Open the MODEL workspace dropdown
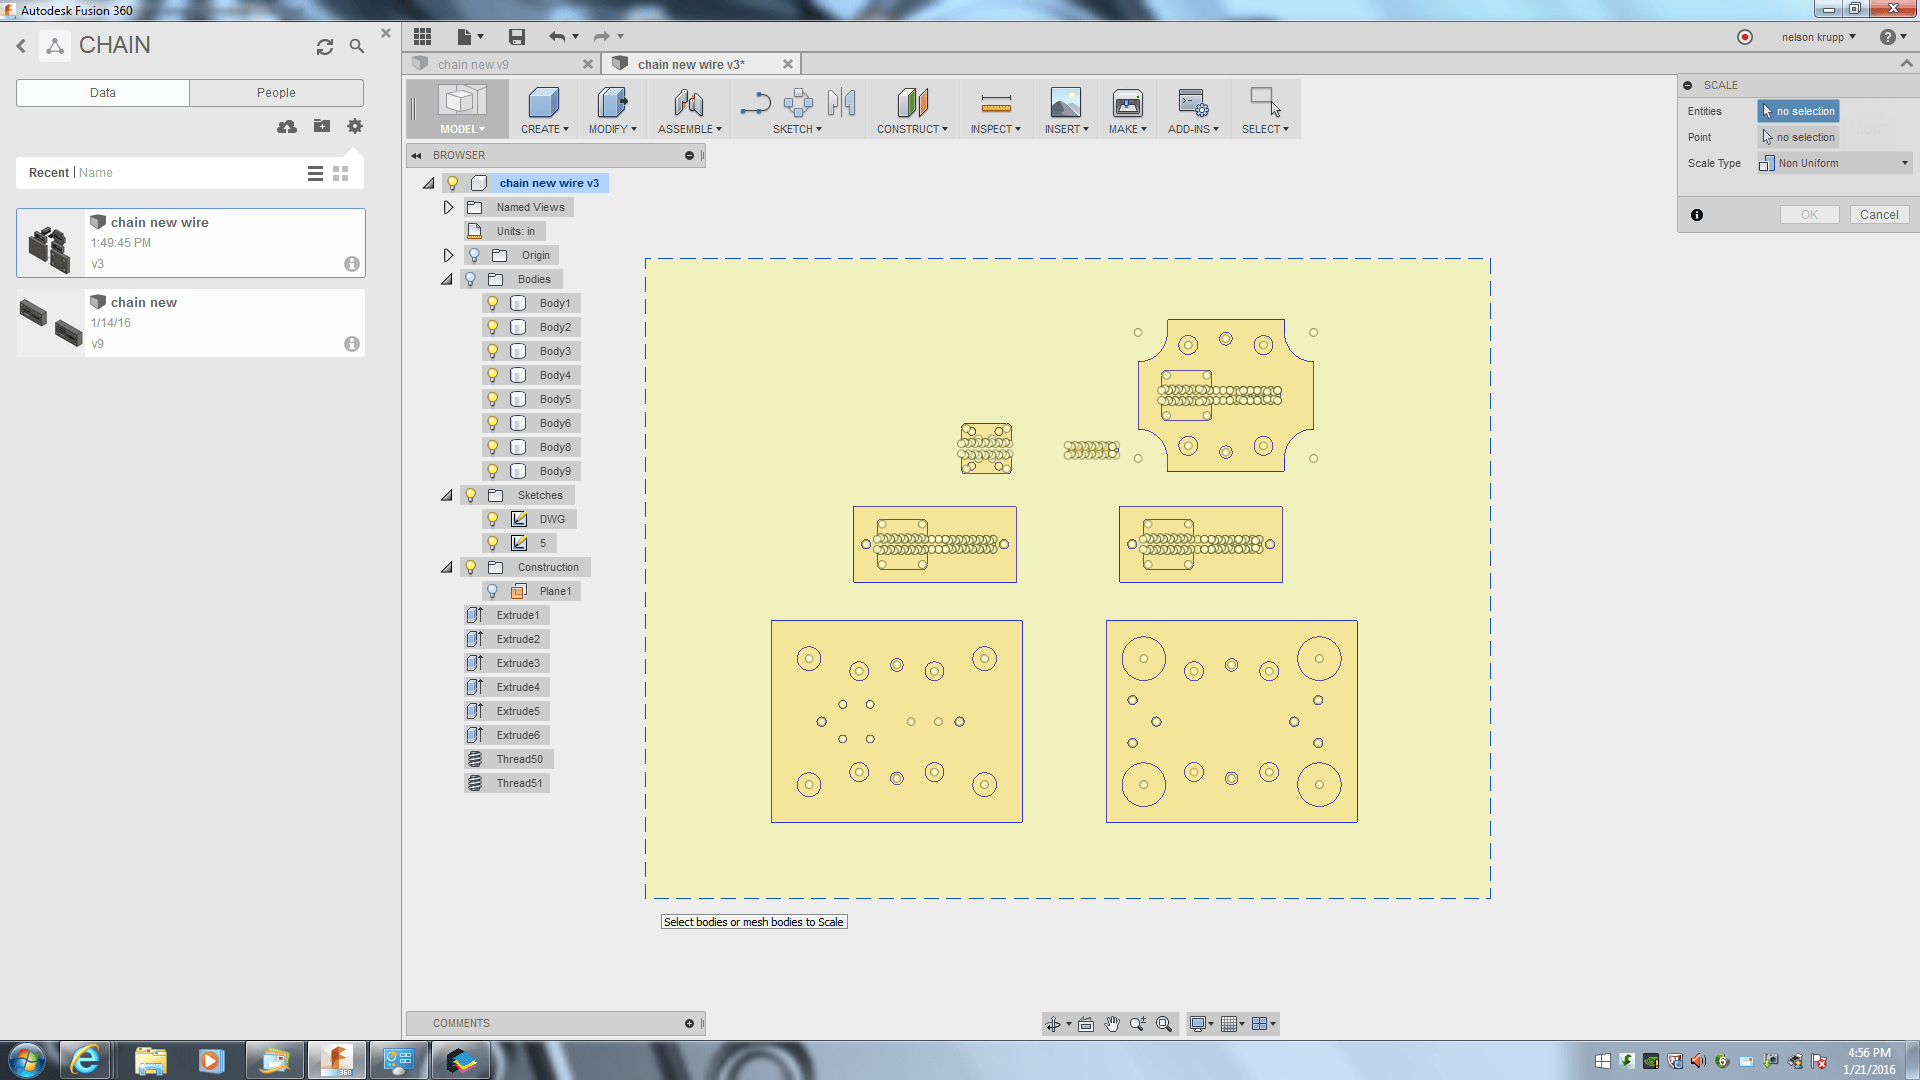This screenshot has width=1920, height=1080. click(x=461, y=129)
